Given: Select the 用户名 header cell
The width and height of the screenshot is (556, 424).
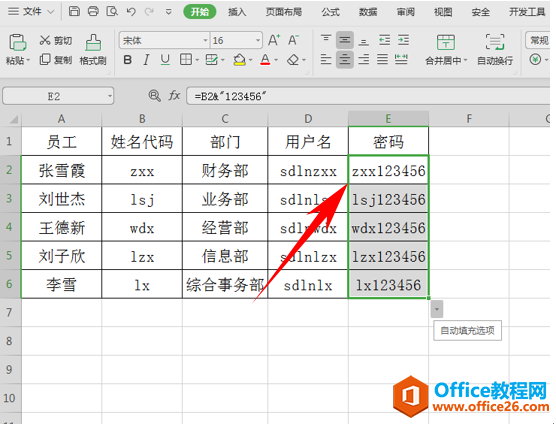Looking at the screenshot, I should (308, 141).
